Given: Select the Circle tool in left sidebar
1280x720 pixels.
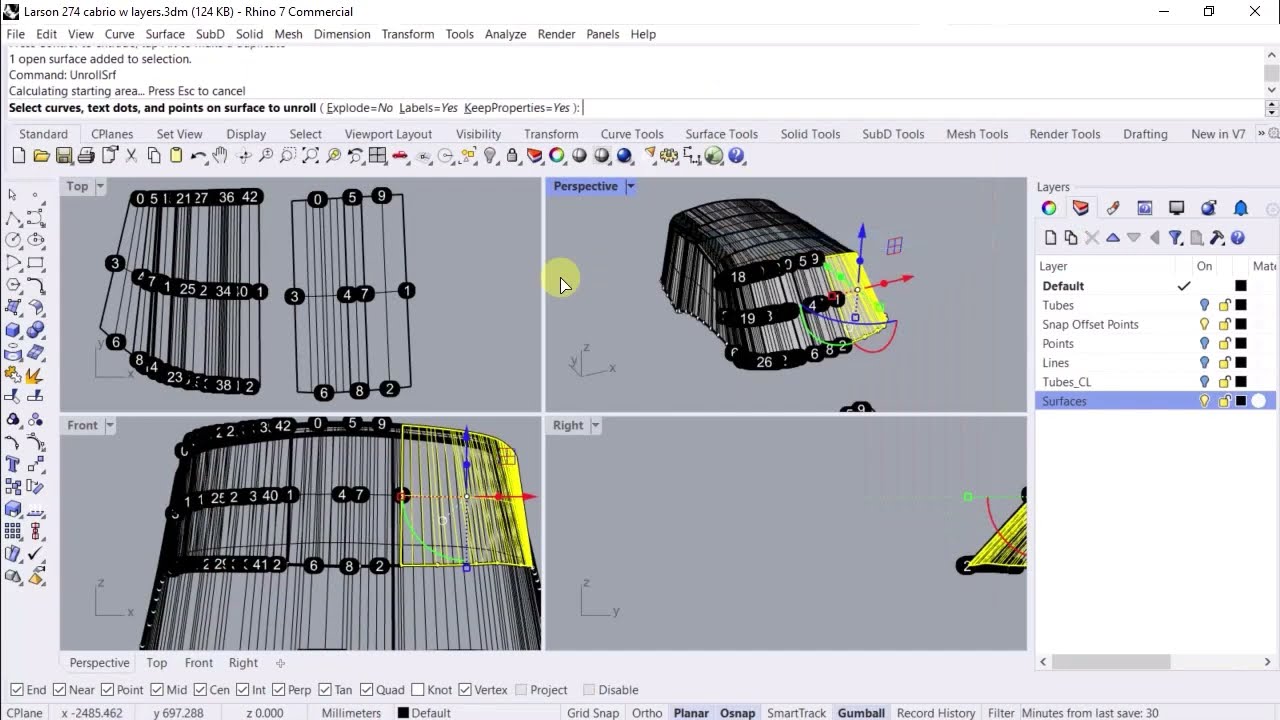Looking at the screenshot, I should coord(13,240).
